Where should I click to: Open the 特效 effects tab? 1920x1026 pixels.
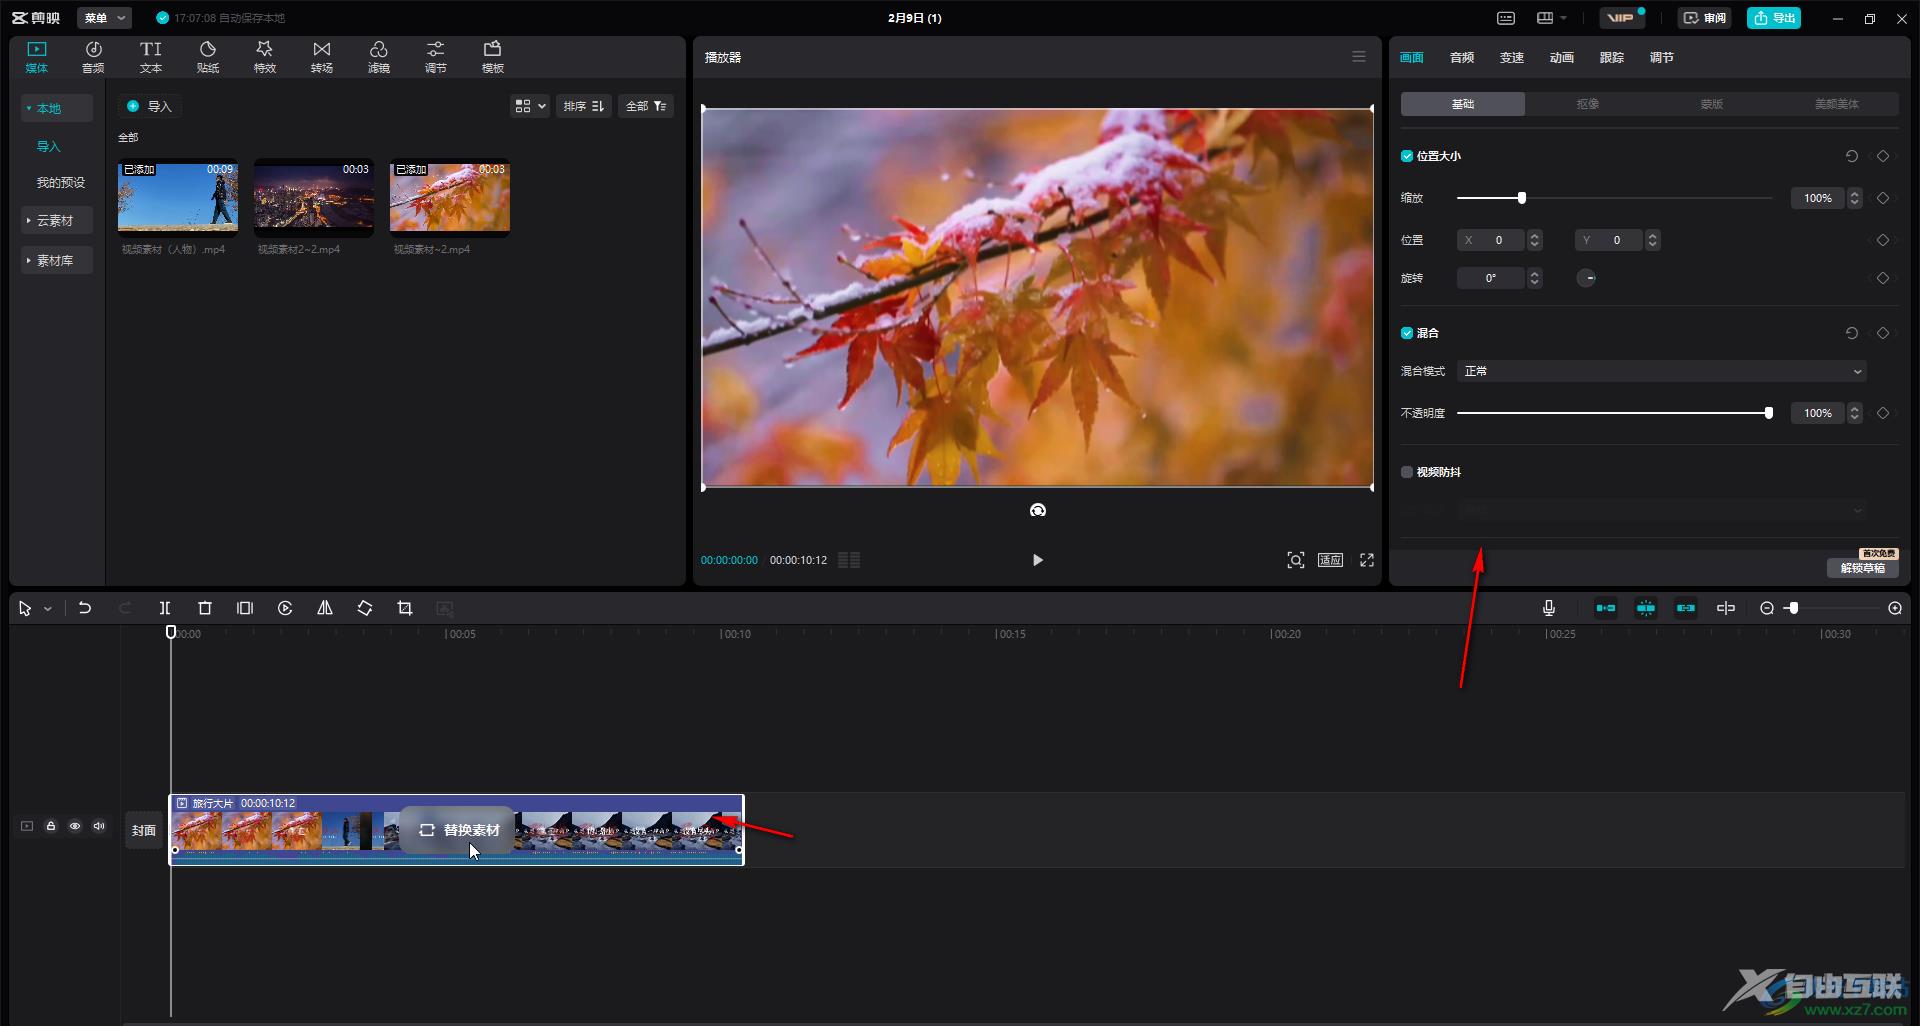[265, 57]
